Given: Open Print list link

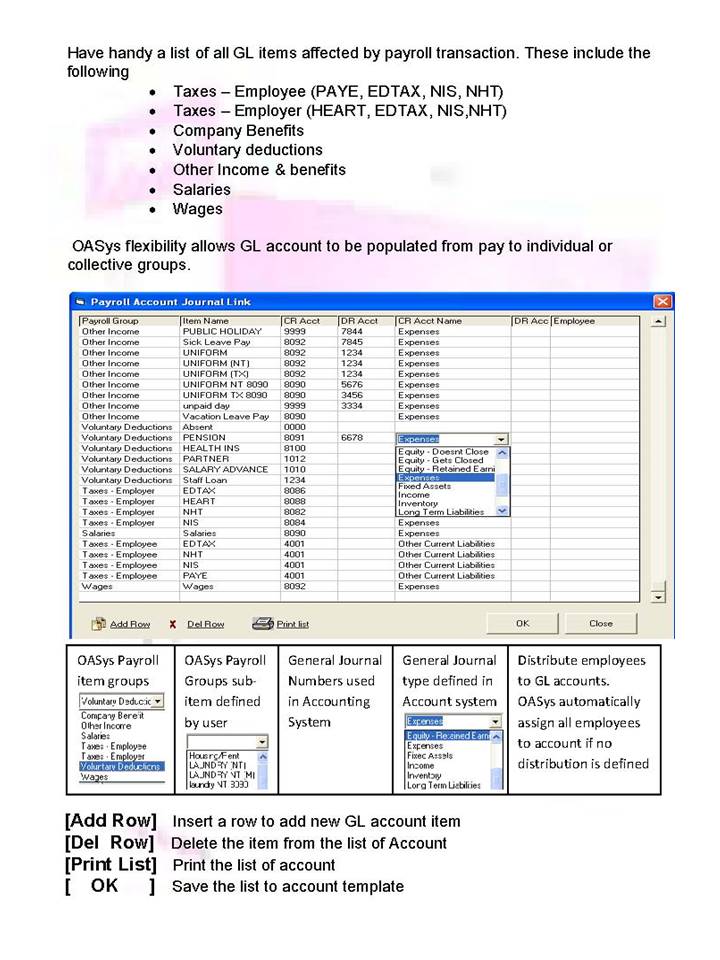Looking at the screenshot, I should [x=293, y=624].
